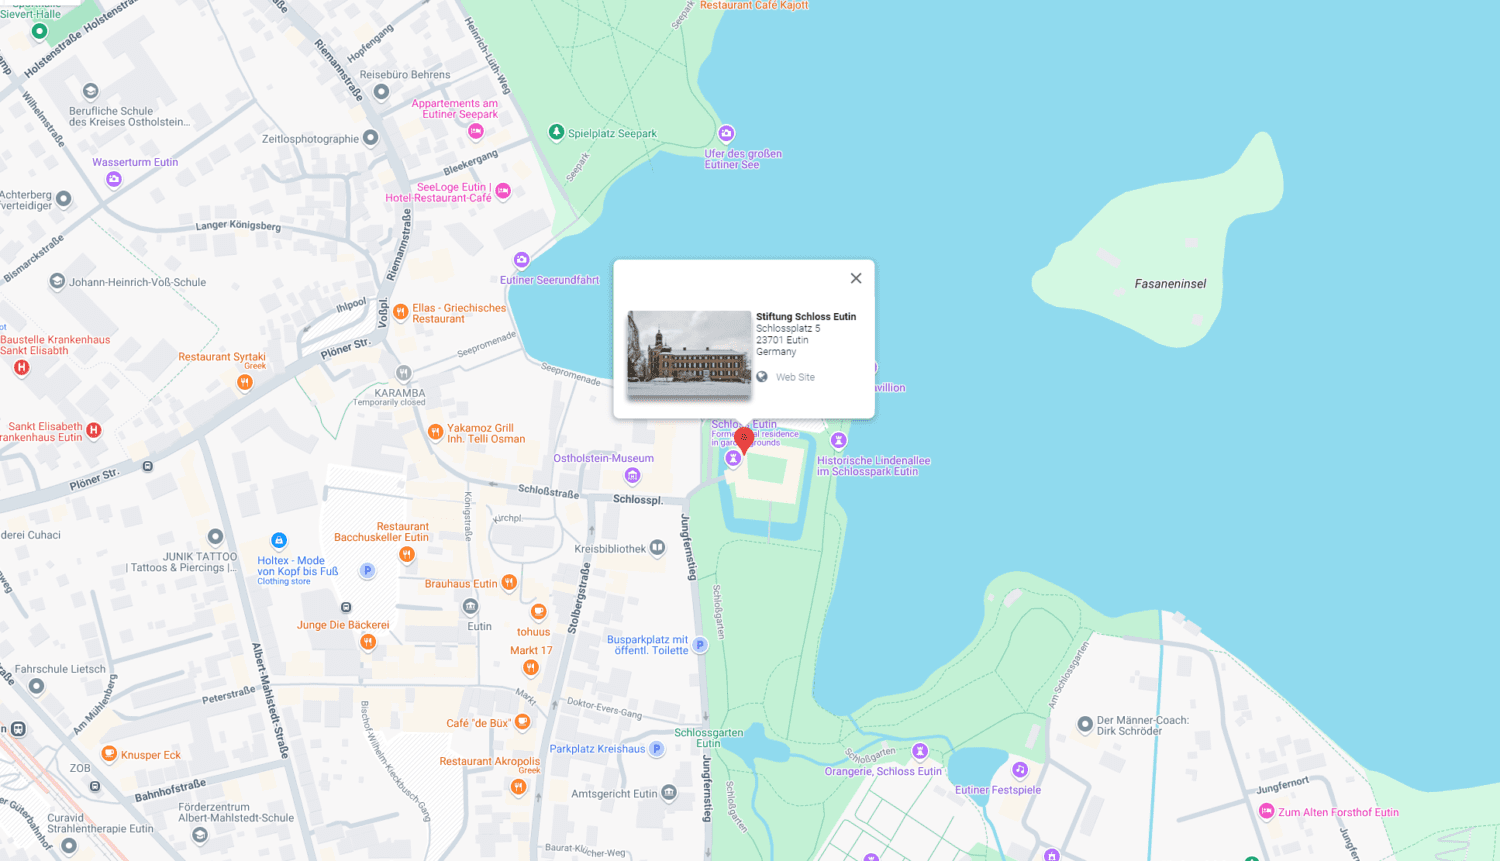The height and width of the screenshot is (861, 1500).
Task: Click the Markt 17 restaurant icon
Action: (531, 667)
